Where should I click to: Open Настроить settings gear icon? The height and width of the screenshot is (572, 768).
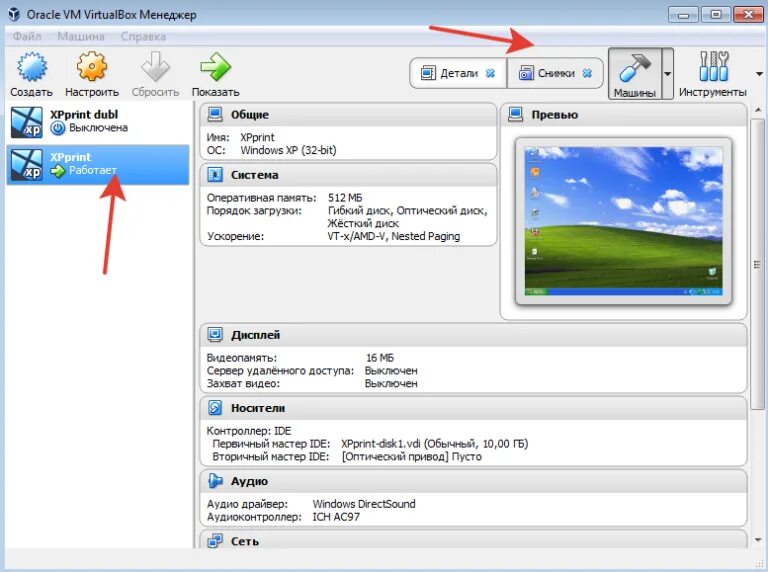92,67
